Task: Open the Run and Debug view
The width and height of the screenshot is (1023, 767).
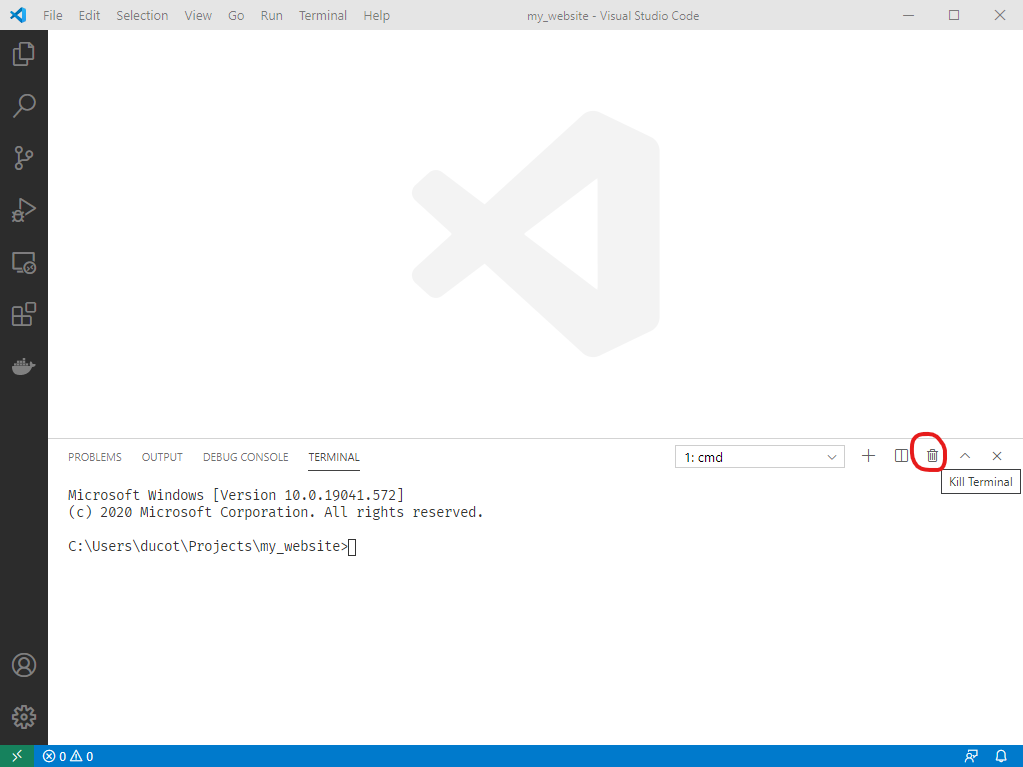Action: (23, 210)
